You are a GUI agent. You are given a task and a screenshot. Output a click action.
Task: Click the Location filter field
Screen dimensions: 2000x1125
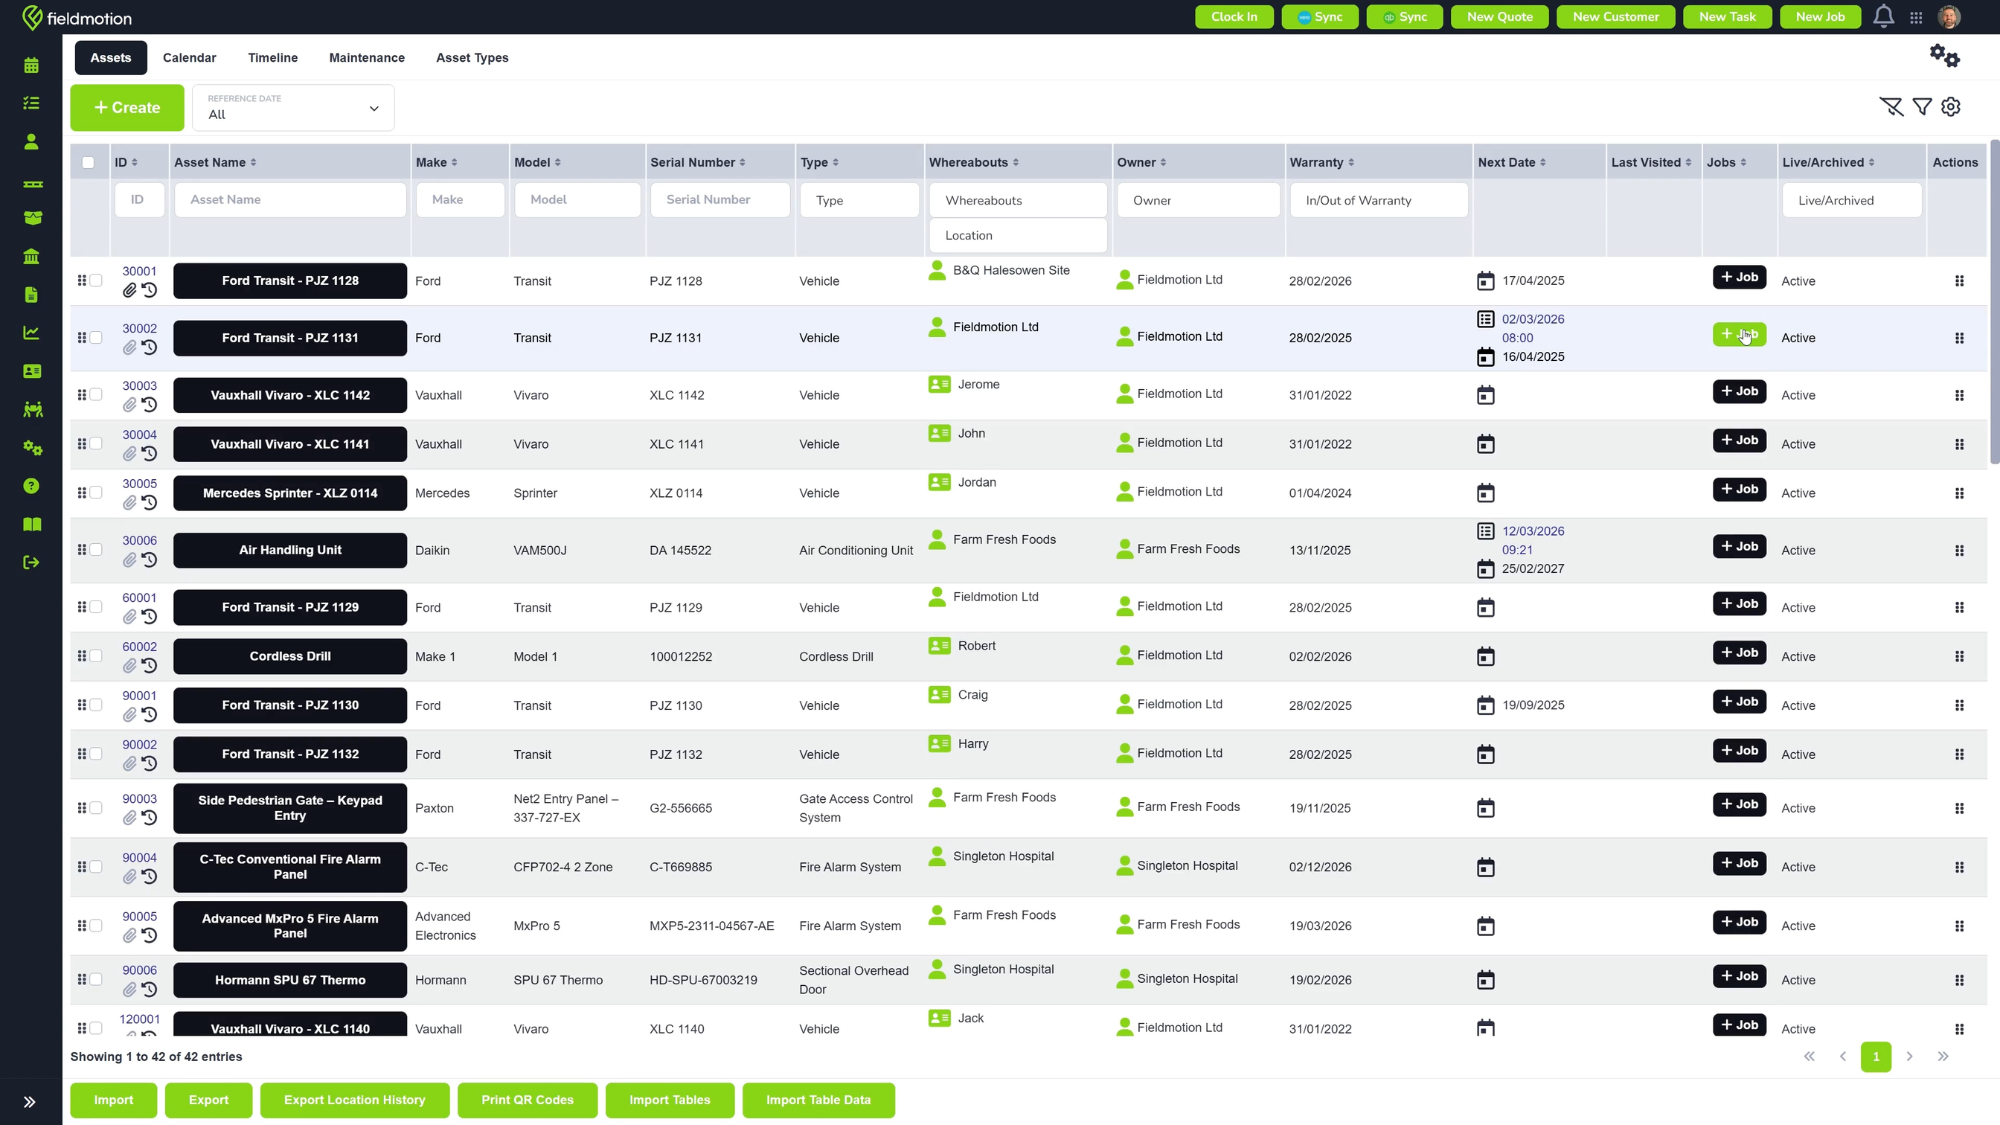pos(1018,236)
